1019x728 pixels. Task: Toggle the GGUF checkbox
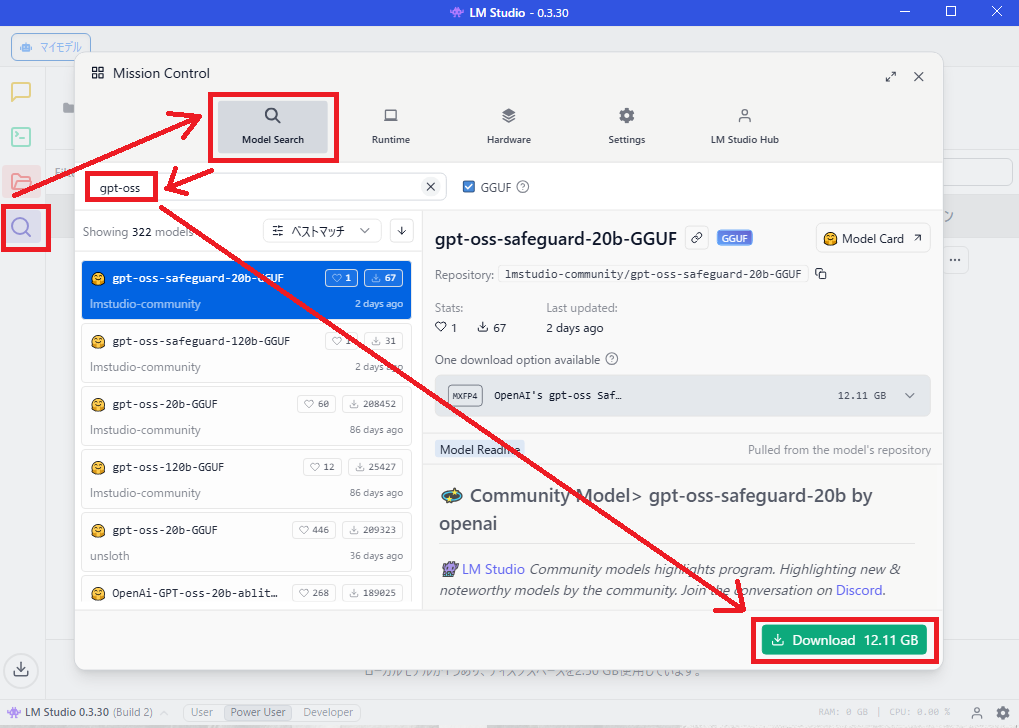(x=469, y=187)
